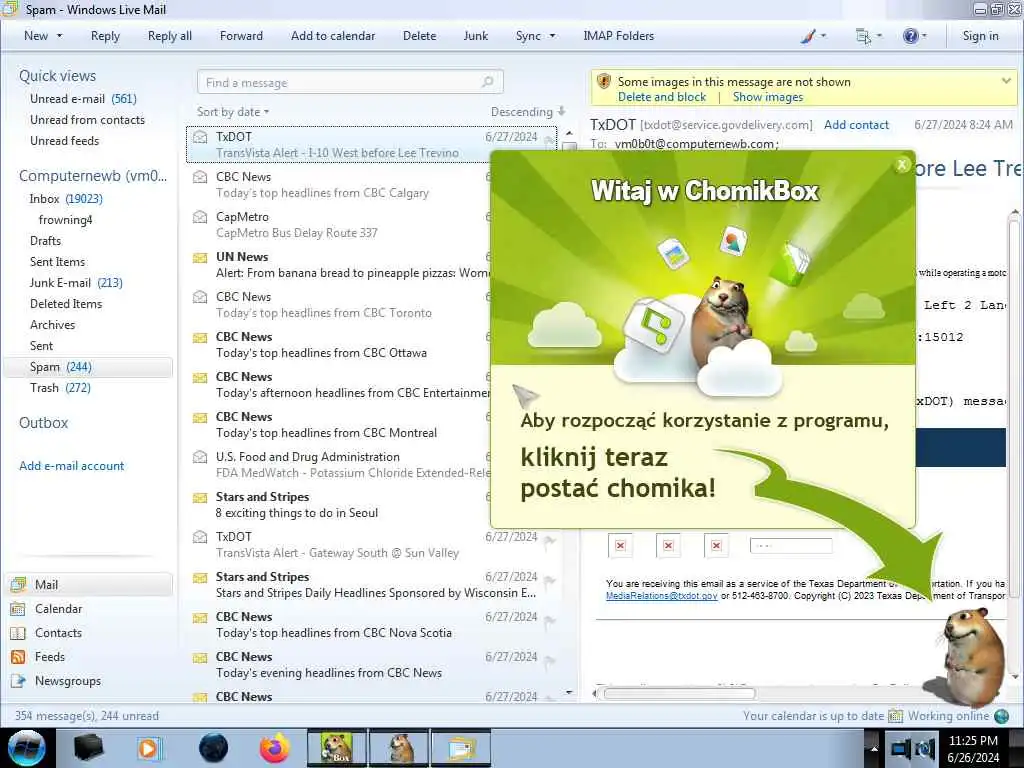Image resolution: width=1024 pixels, height=768 pixels.
Task: Flag the CBC Nova Scotia message
Action: (x=550, y=620)
